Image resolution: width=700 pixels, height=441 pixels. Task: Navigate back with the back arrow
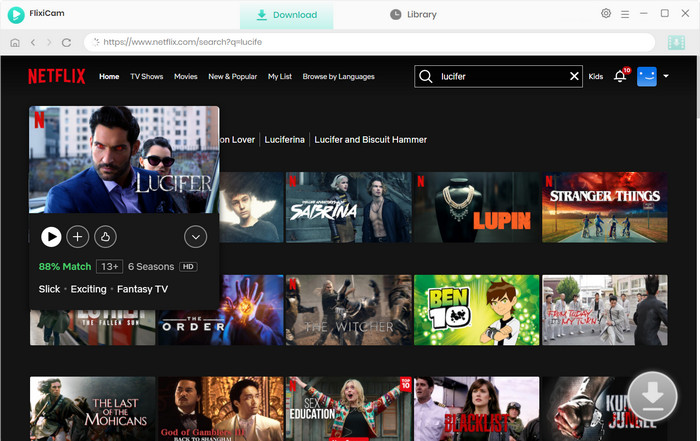pyautogui.click(x=33, y=42)
